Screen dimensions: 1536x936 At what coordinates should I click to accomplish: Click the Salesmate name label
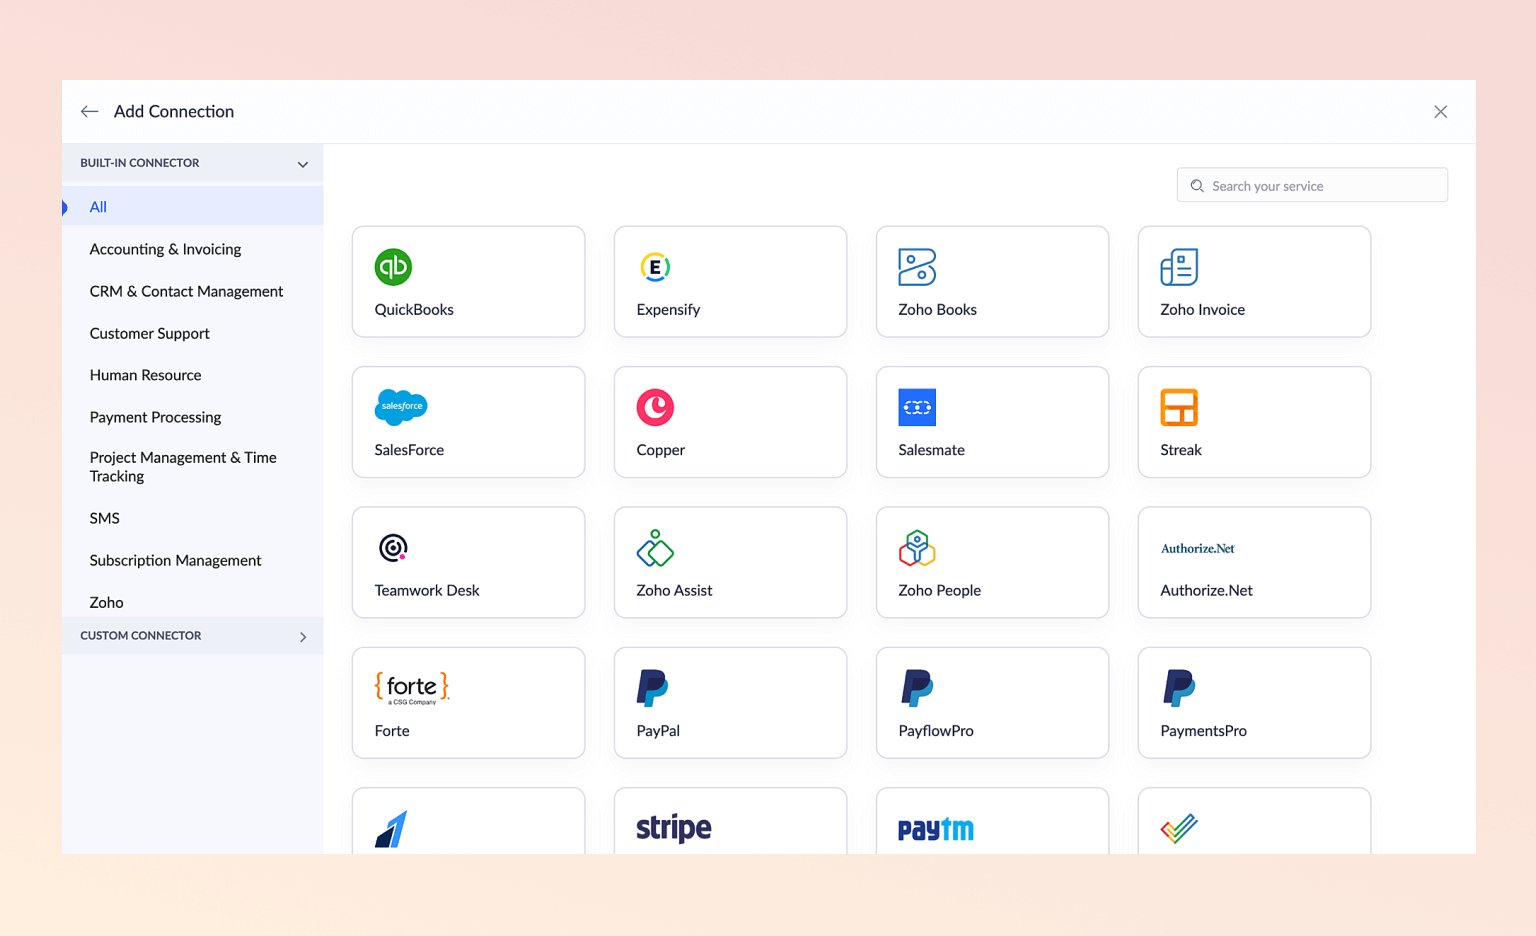931,450
